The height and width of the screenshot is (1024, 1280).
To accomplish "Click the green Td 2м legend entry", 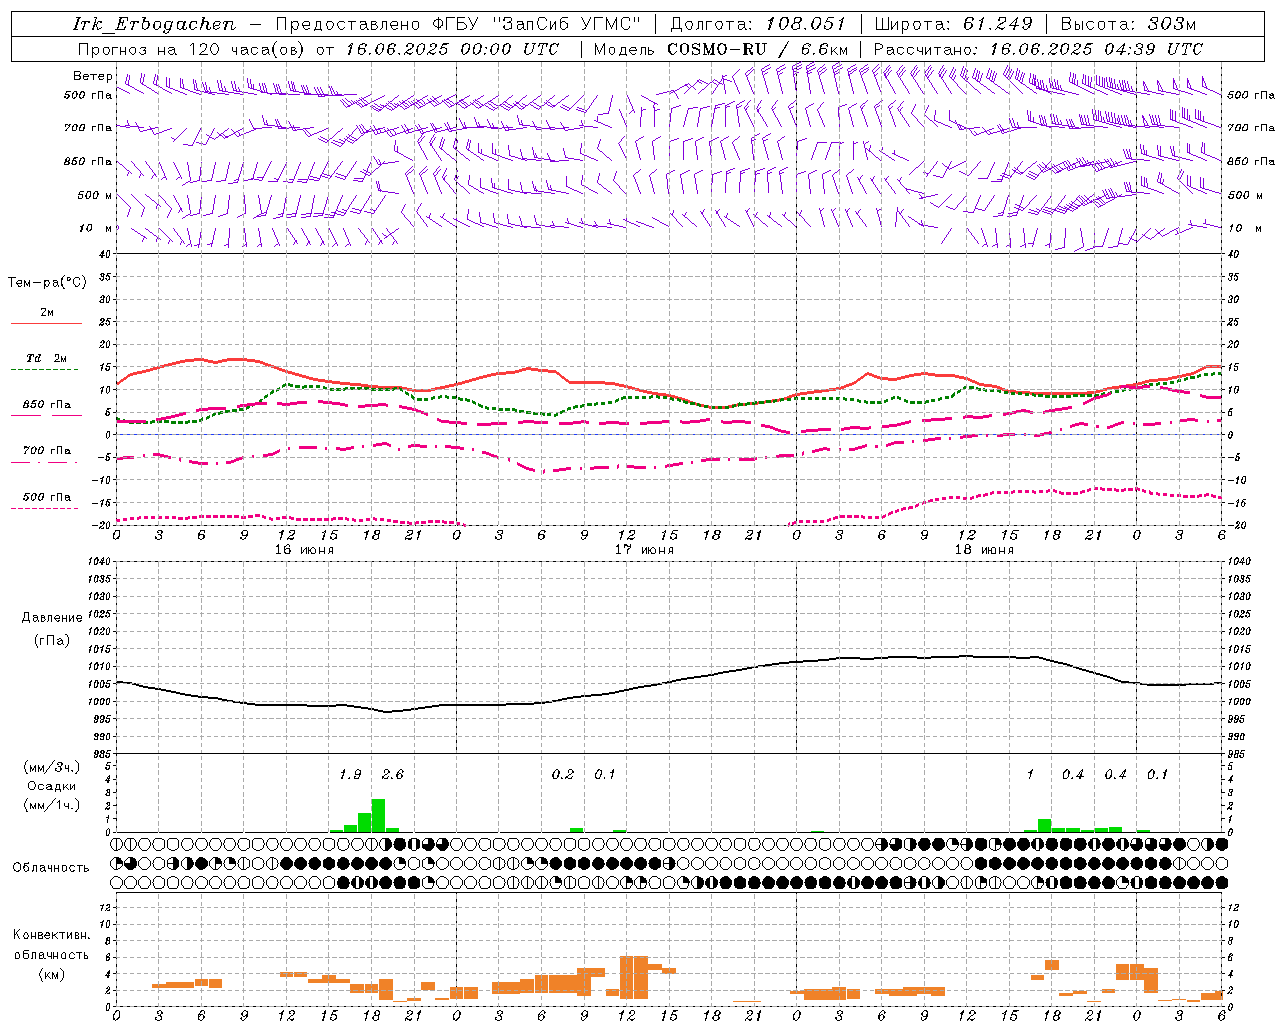I will click(x=46, y=362).
